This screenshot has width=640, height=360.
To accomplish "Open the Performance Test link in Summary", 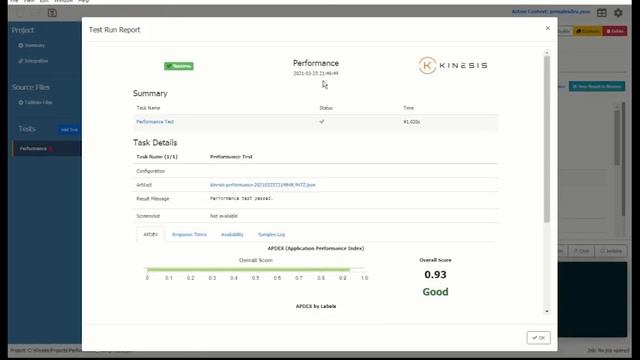I will pos(155,122).
